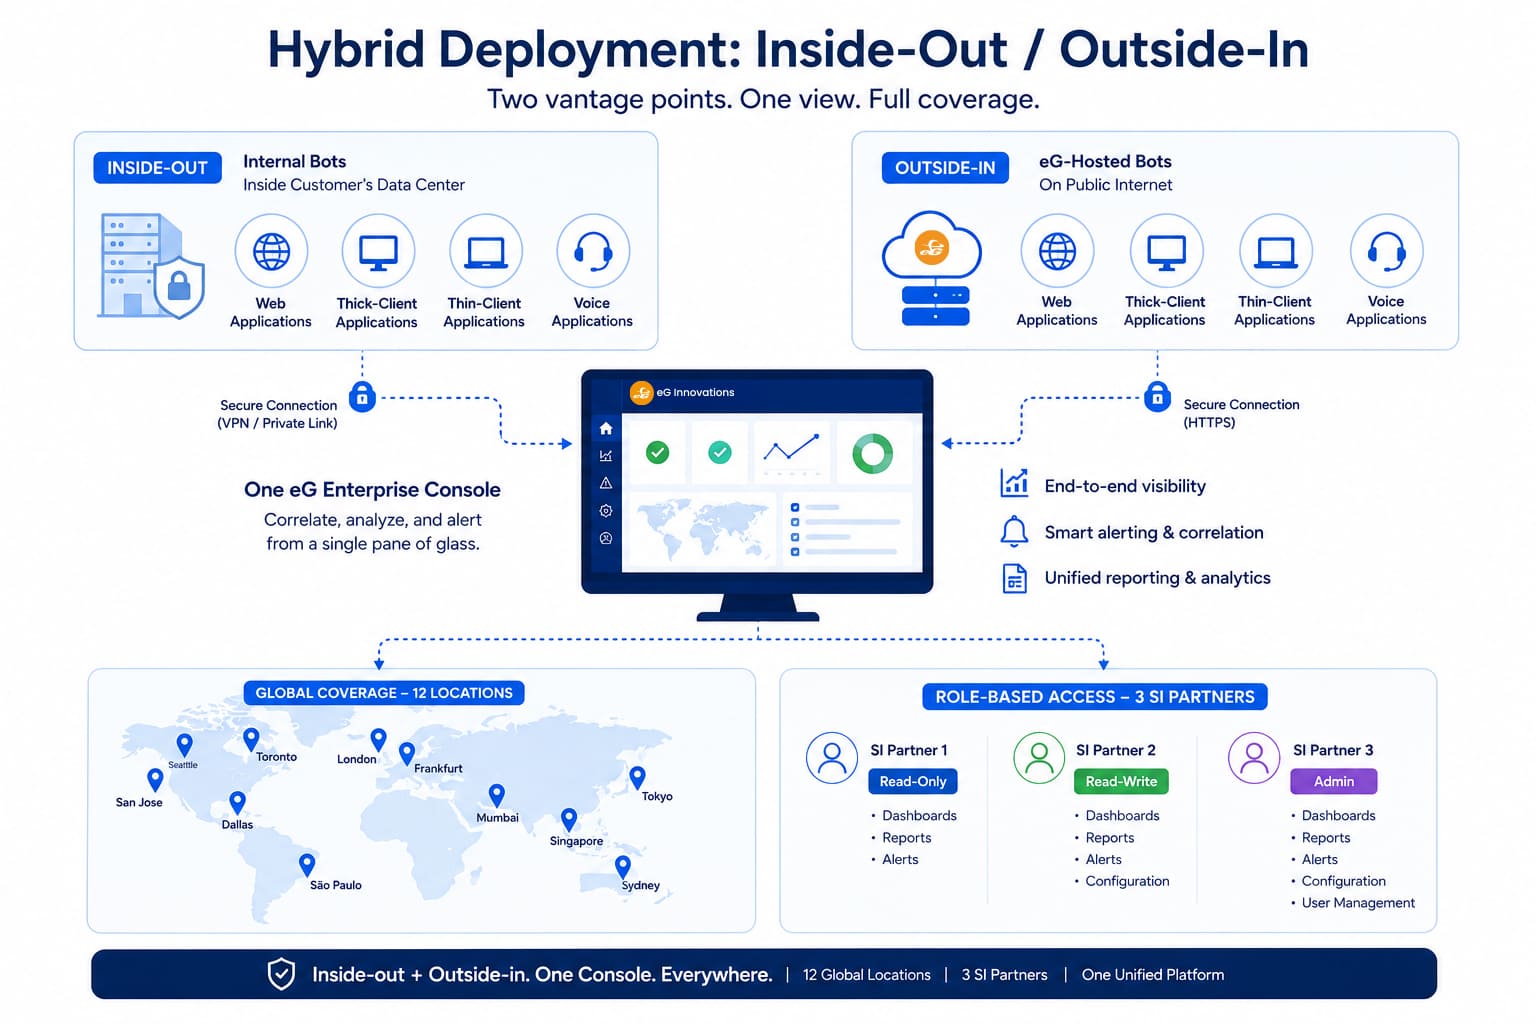Click 'Alerts' under SI Partner 1

pyautogui.click(x=900, y=859)
